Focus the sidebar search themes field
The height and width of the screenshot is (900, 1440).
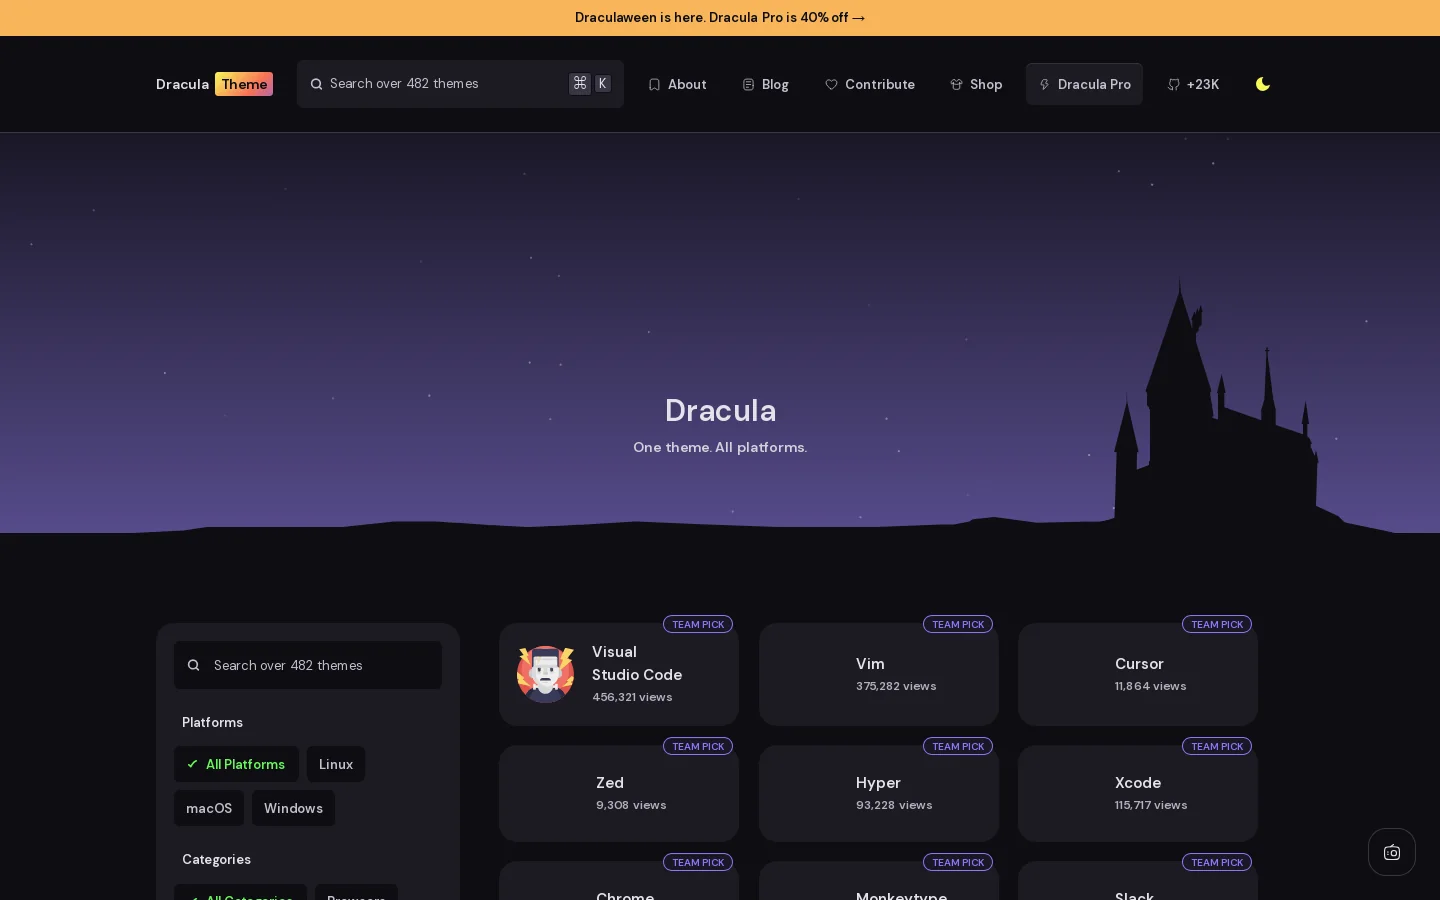tap(308, 665)
